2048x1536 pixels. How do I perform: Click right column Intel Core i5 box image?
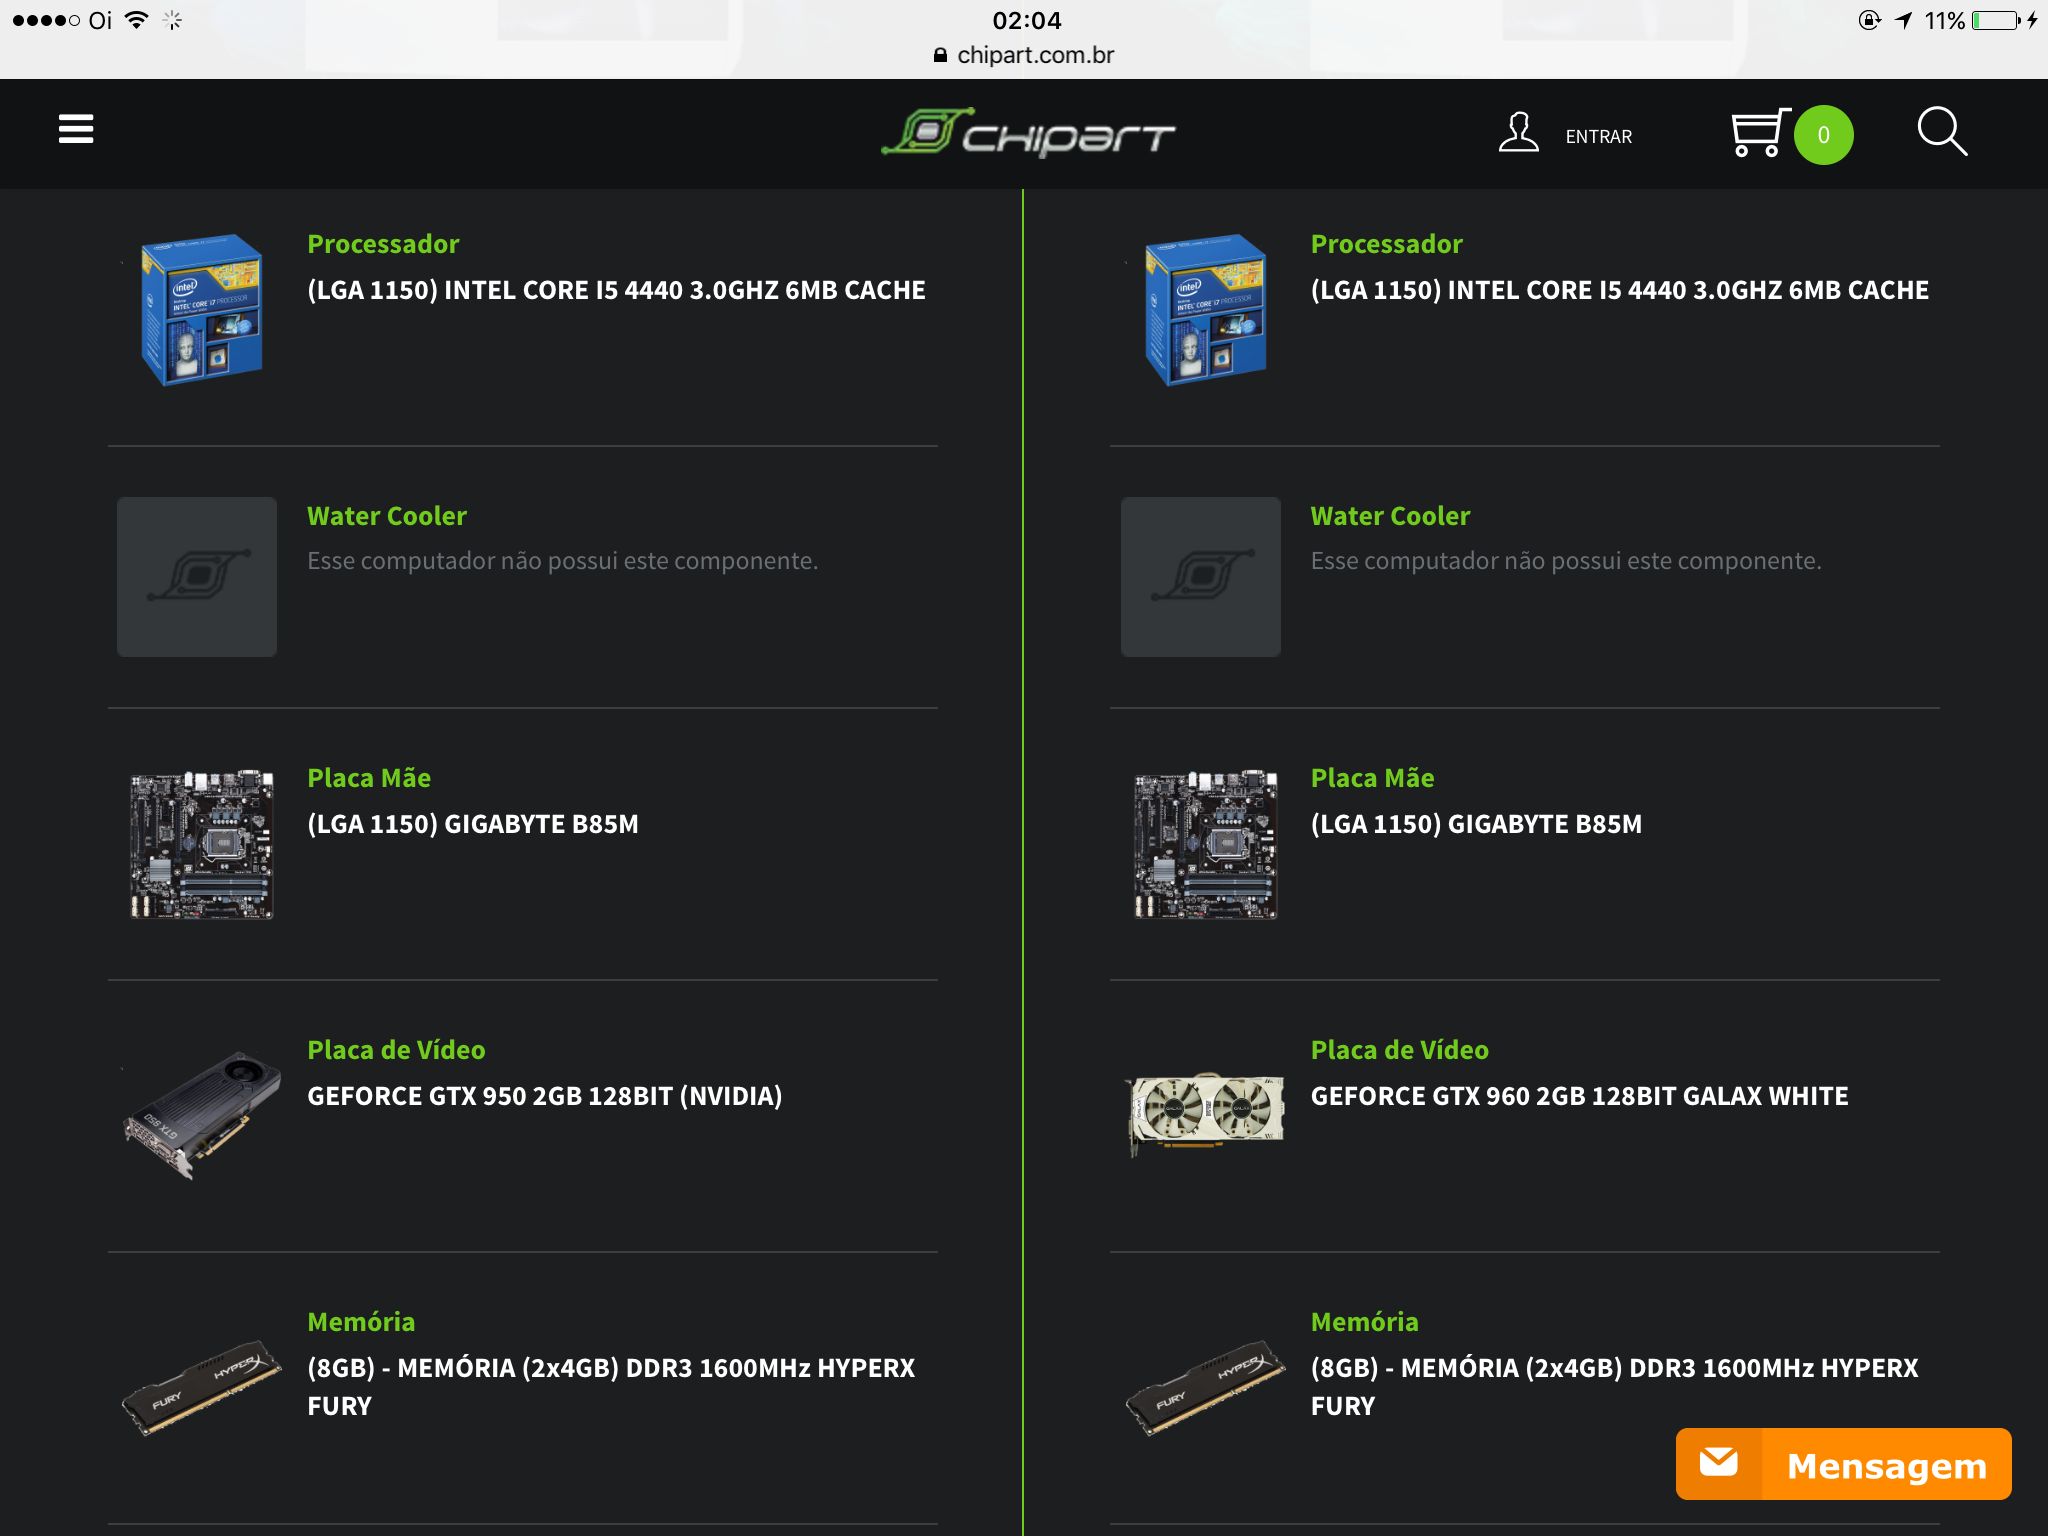point(1205,309)
